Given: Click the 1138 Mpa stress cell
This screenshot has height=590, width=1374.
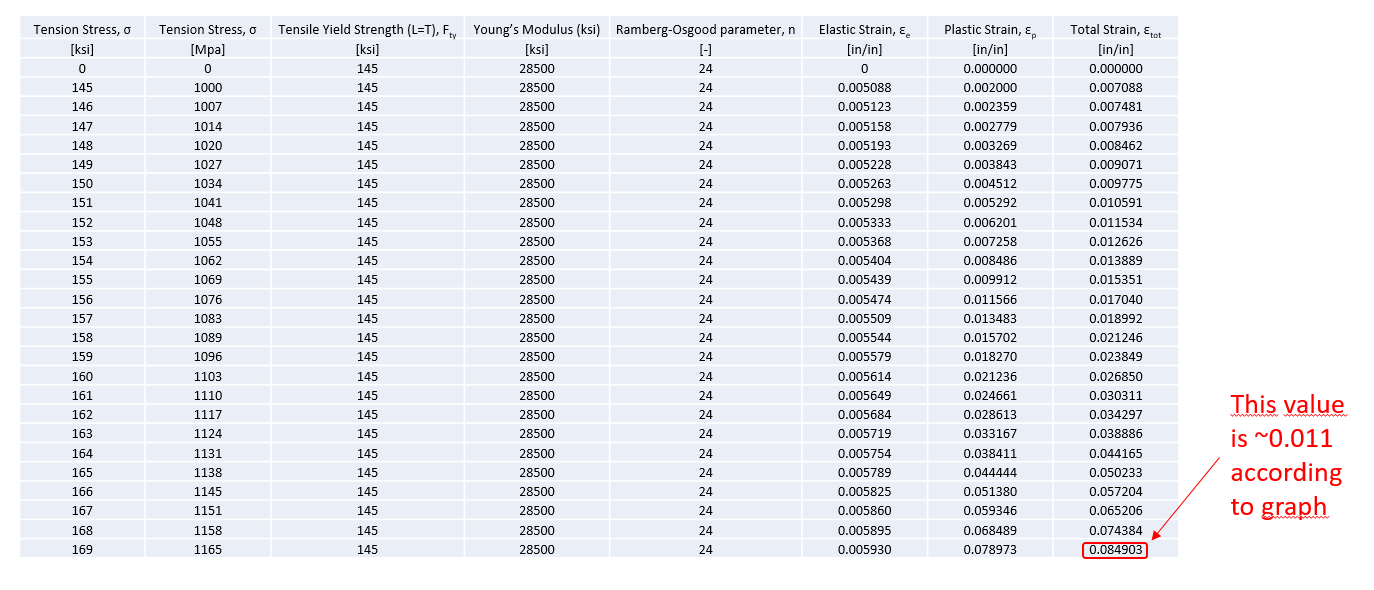Looking at the screenshot, I should point(208,472).
